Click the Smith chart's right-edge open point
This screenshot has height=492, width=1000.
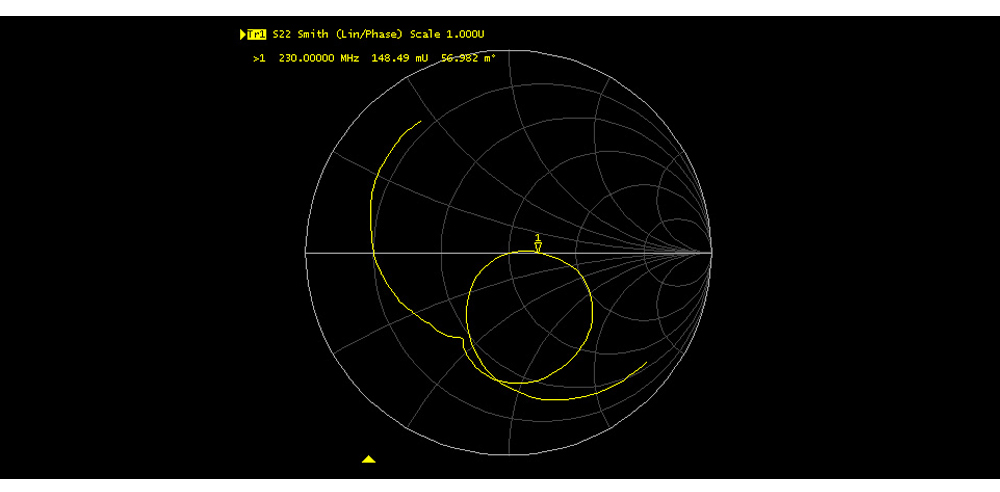tap(711, 253)
